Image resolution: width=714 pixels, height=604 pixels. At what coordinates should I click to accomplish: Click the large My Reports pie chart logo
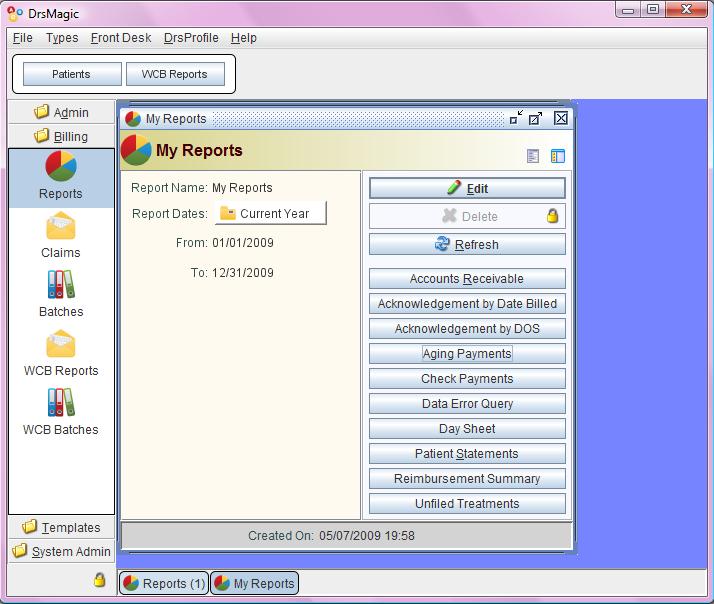136,150
